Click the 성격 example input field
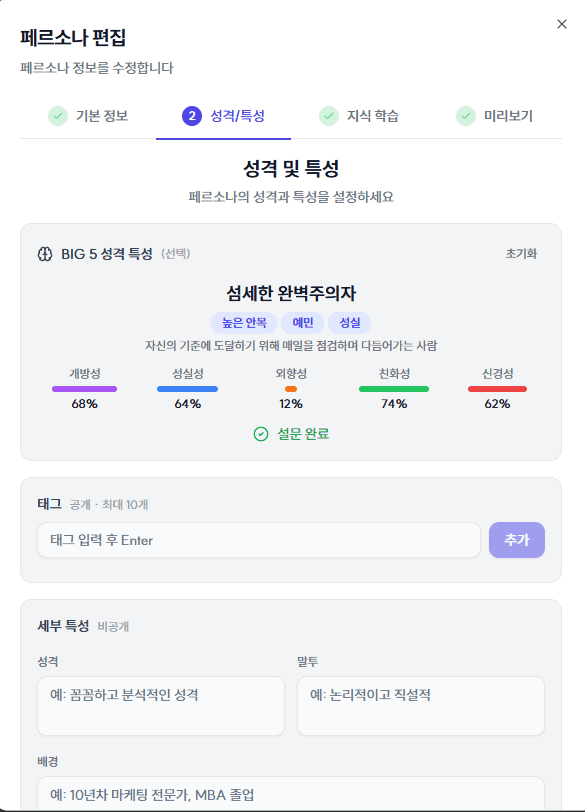585x812 pixels. pyautogui.click(x=160, y=706)
